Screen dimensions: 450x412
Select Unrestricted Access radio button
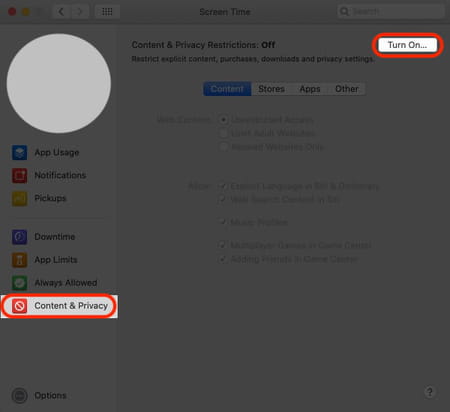click(223, 120)
